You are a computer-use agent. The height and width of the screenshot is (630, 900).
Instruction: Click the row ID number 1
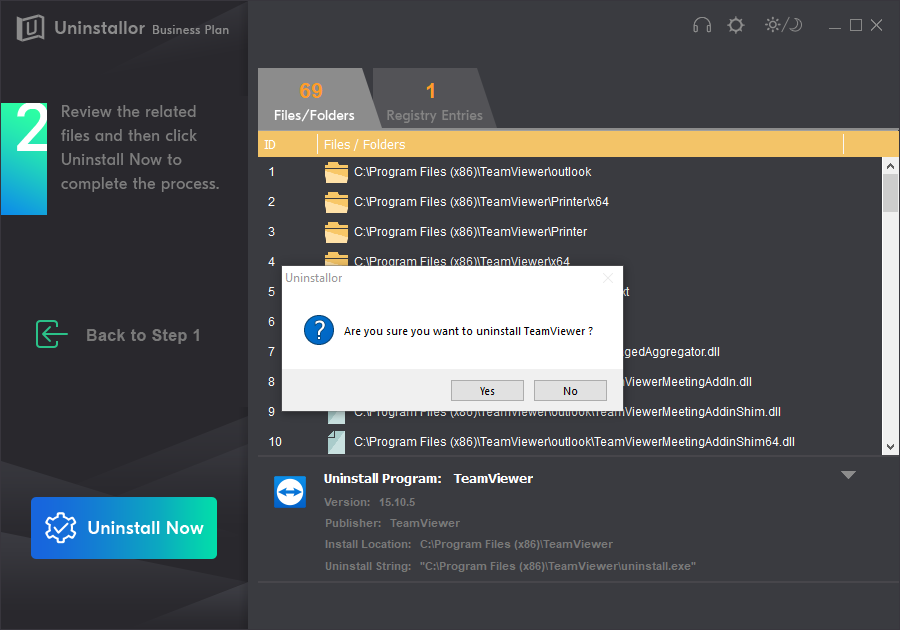tap(271, 172)
